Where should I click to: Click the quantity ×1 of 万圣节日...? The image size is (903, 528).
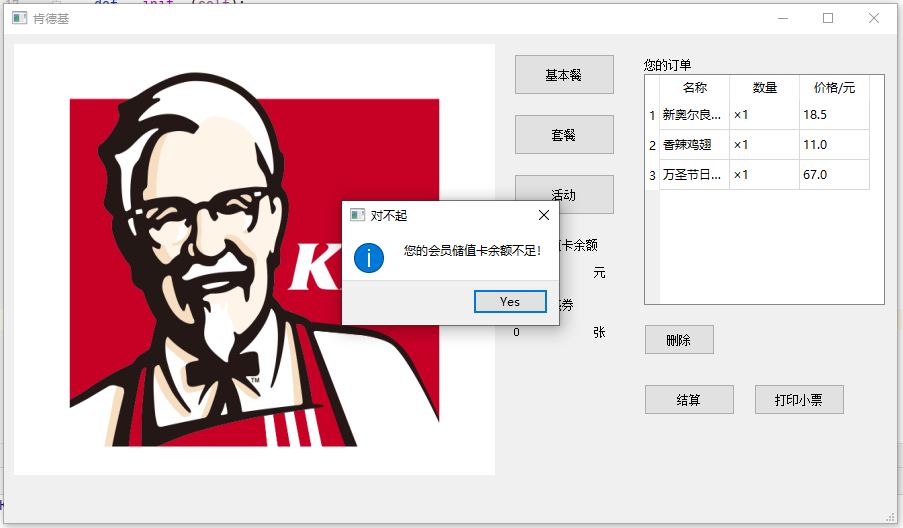pyautogui.click(x=764, y=174)
